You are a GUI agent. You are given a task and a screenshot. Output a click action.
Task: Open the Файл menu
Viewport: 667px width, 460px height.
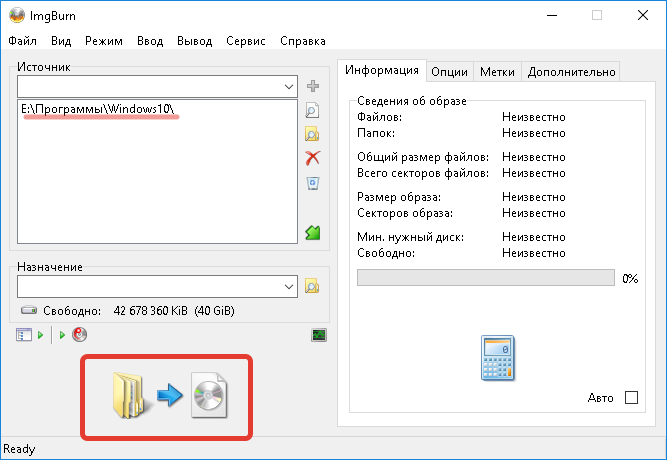point(22,41)
